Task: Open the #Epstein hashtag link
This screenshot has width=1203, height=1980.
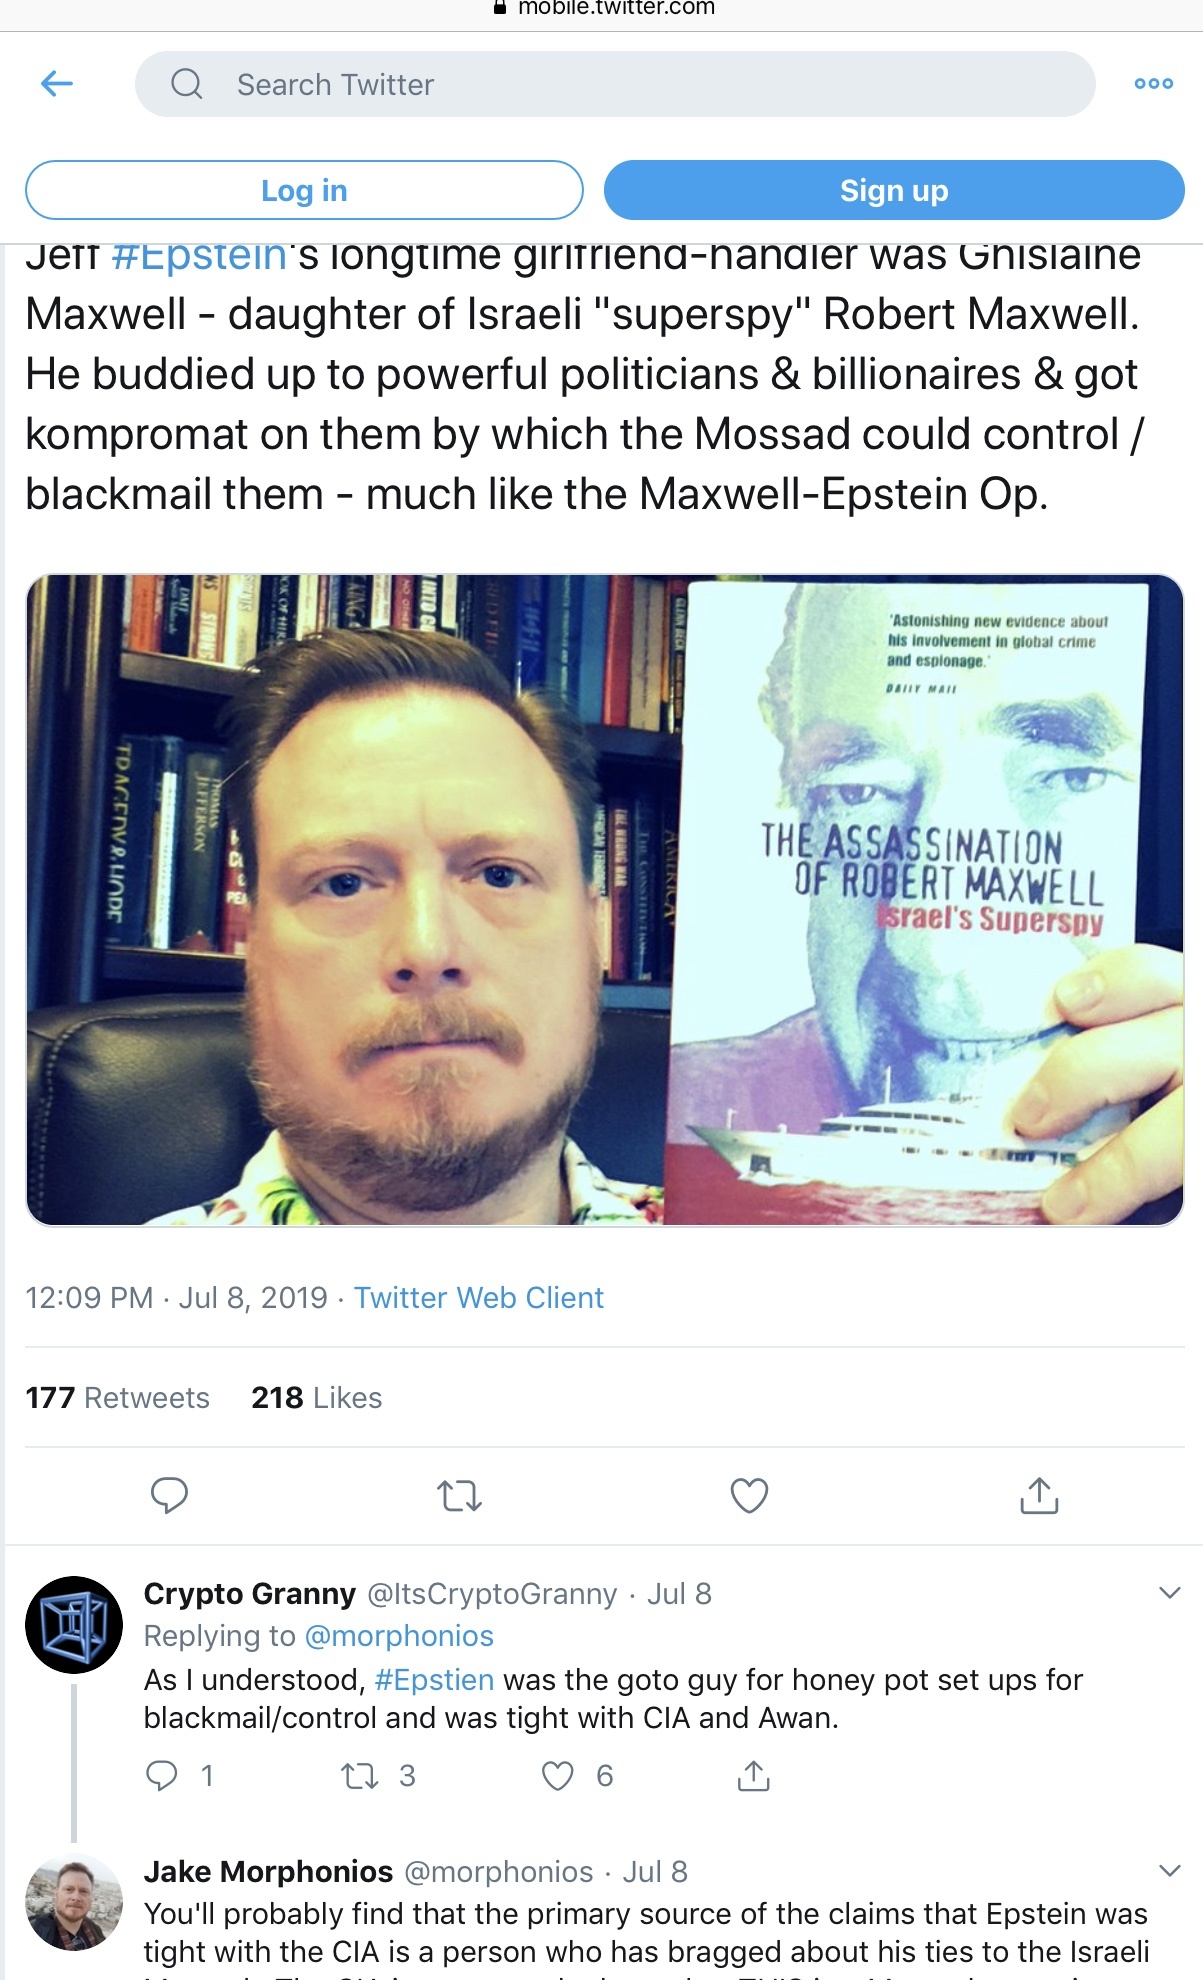Action: pyautogui.click(x=200, y=257)
